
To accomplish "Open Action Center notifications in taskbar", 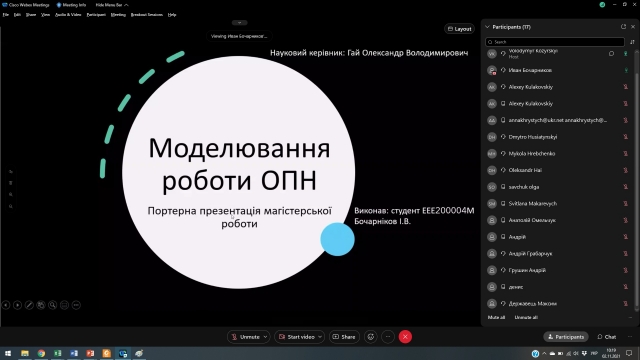I will tap(629, 353).
